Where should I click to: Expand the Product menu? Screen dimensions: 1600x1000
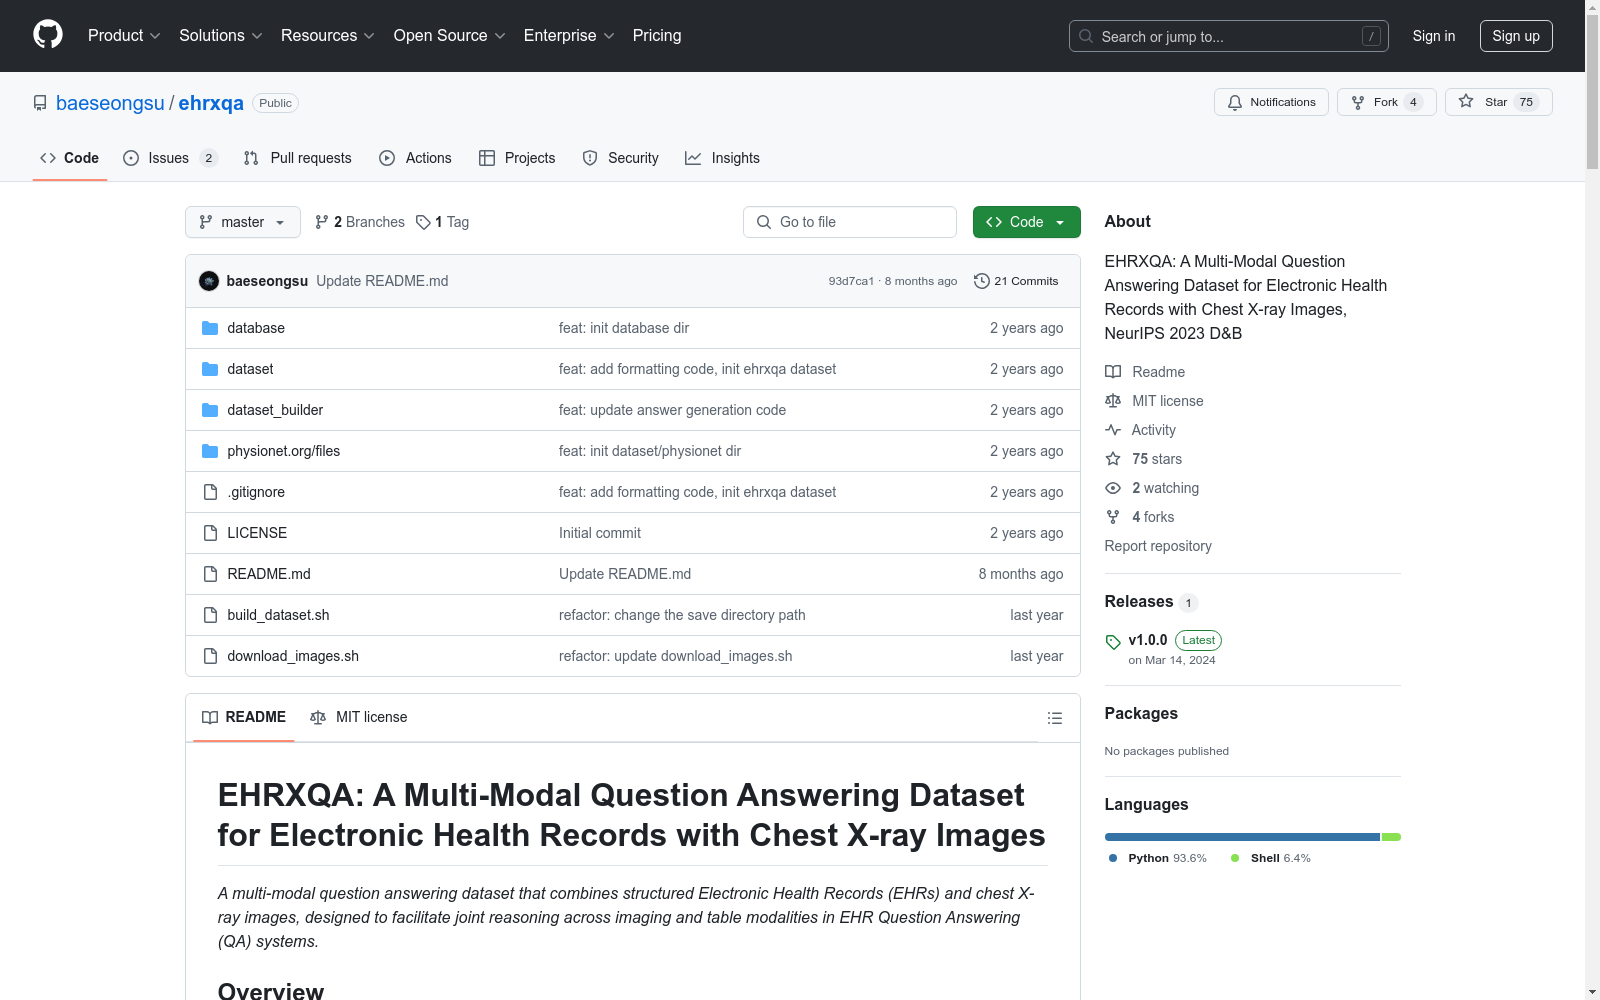[124, 36]
